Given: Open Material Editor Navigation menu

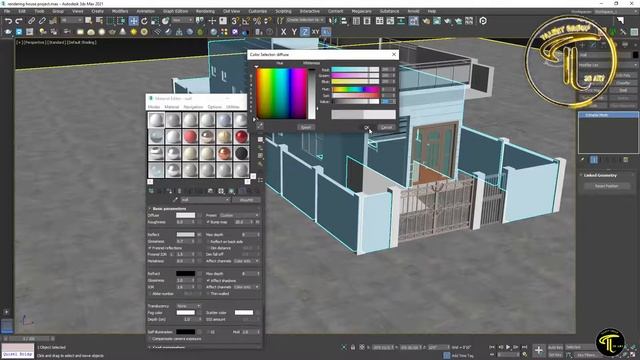Looking at the screenshot, I should [193, 107].
